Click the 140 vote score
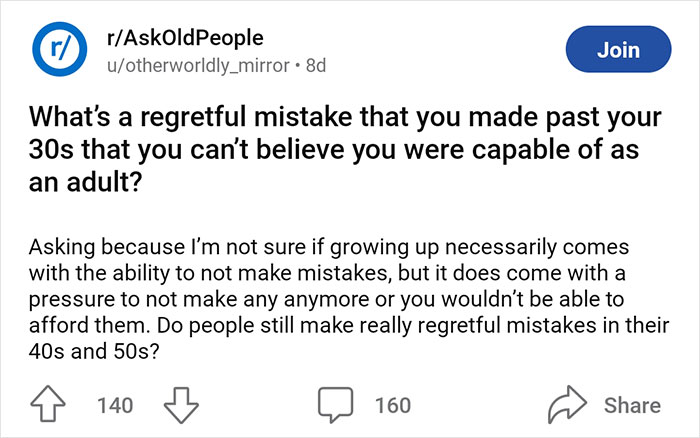This screenshot has height=438, width=700. pos(115,405)
